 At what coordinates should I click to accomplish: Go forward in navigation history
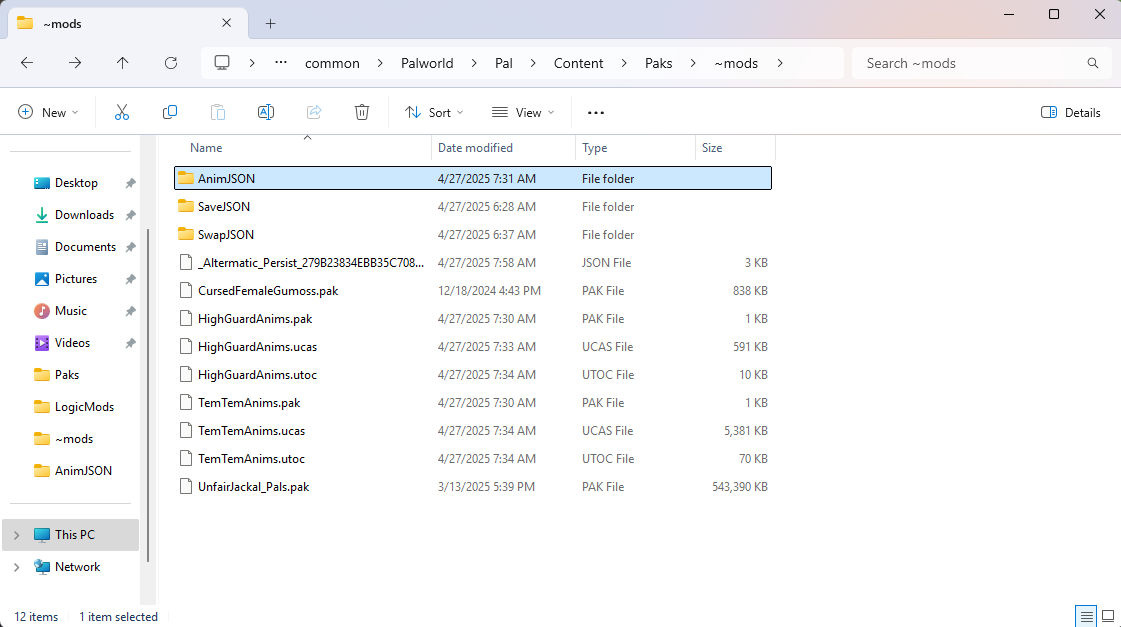tap(75, 63)
